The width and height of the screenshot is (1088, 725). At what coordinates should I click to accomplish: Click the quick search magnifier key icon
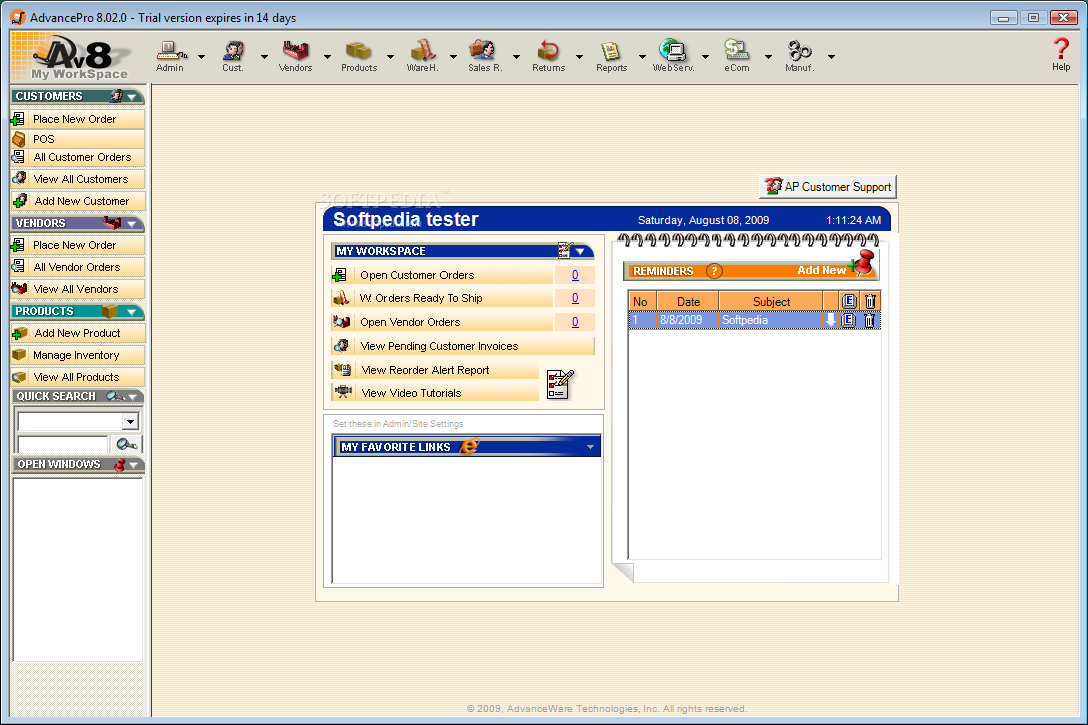[126, 444]
